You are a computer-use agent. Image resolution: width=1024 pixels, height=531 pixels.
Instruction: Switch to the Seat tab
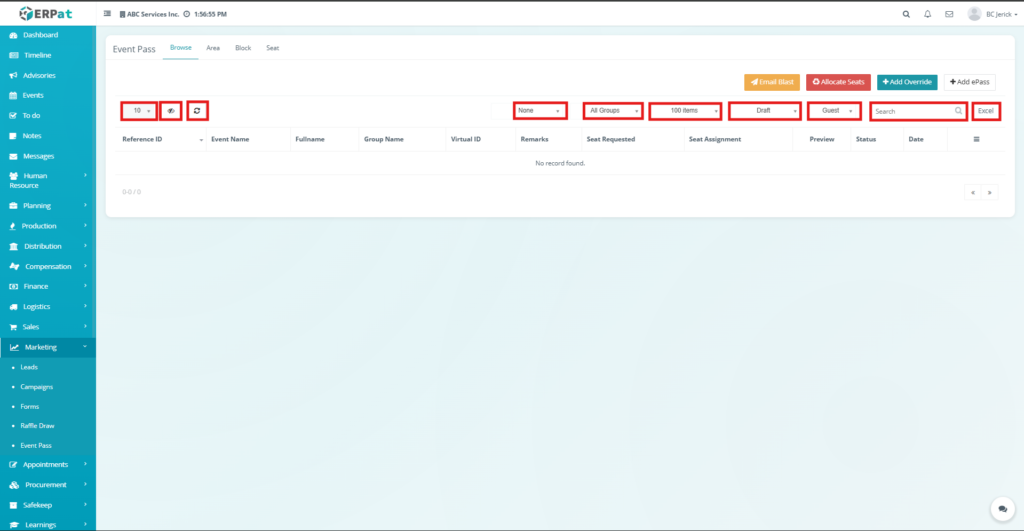click(272, 48)
